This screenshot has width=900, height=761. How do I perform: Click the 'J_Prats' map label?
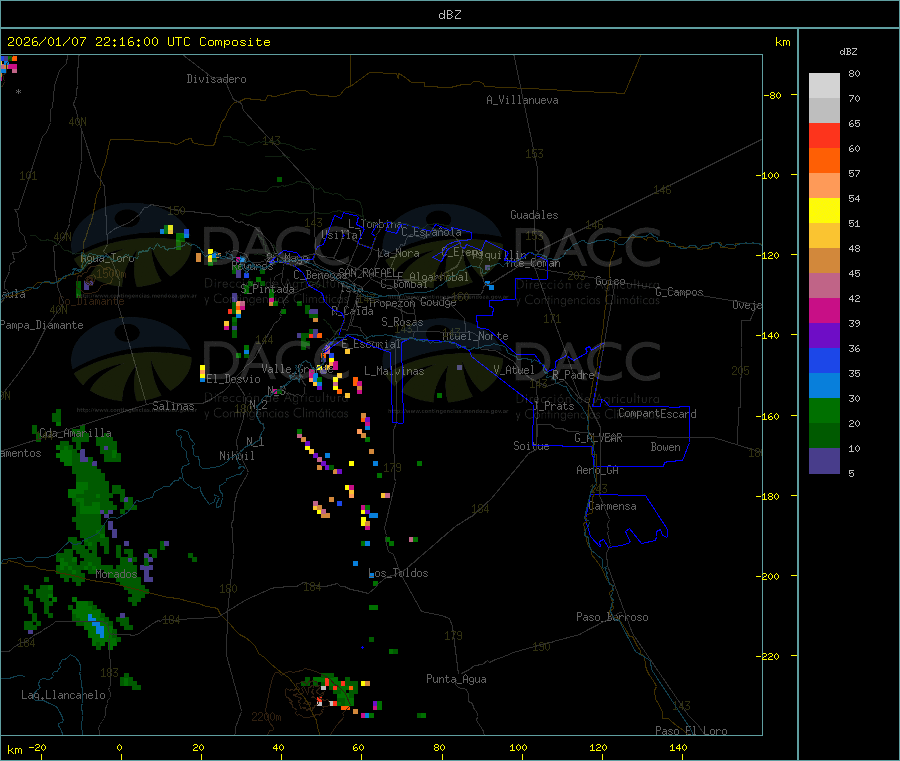553,406
